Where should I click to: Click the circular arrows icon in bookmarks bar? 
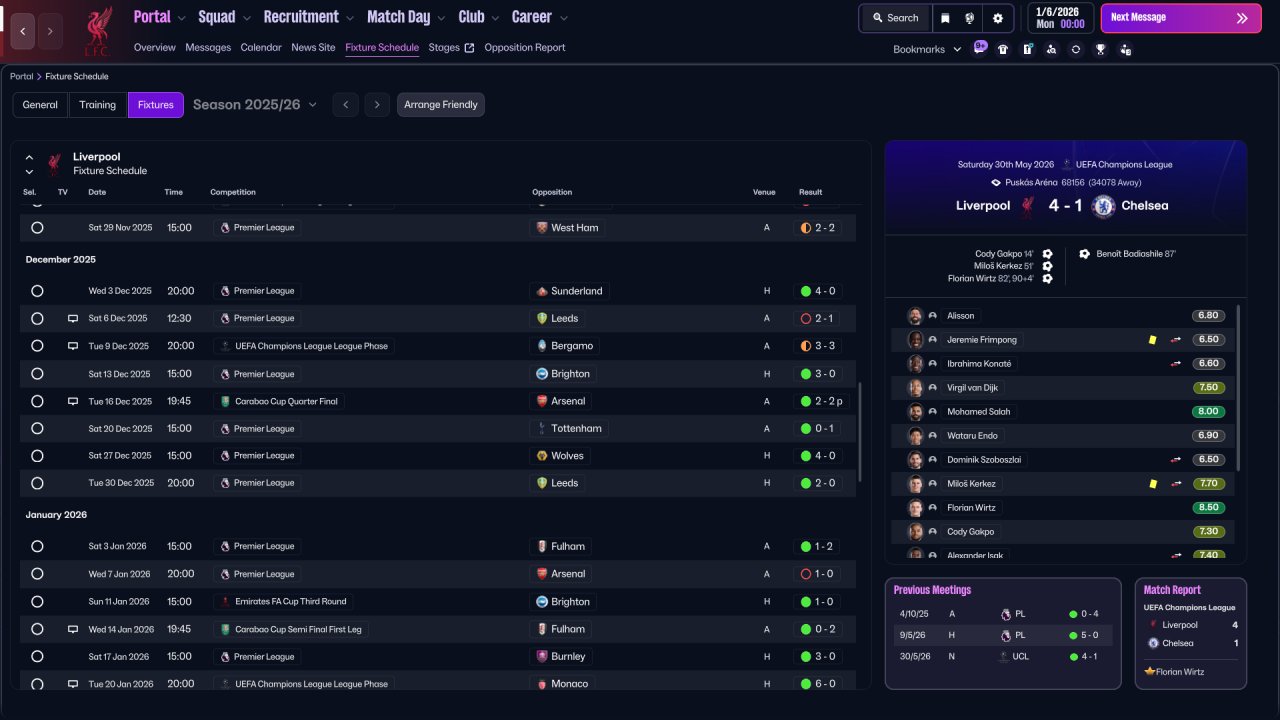[x=1076, y=49]
